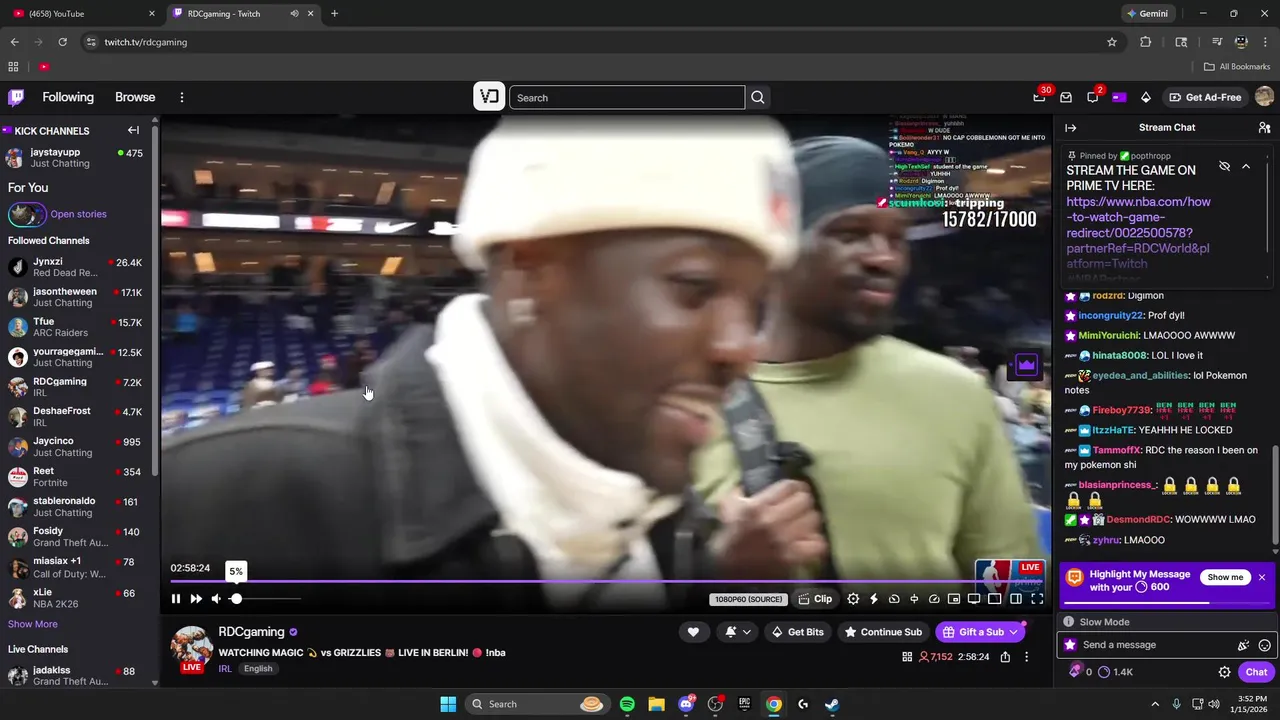Open the chat community users icon

tap(1264, 128)
